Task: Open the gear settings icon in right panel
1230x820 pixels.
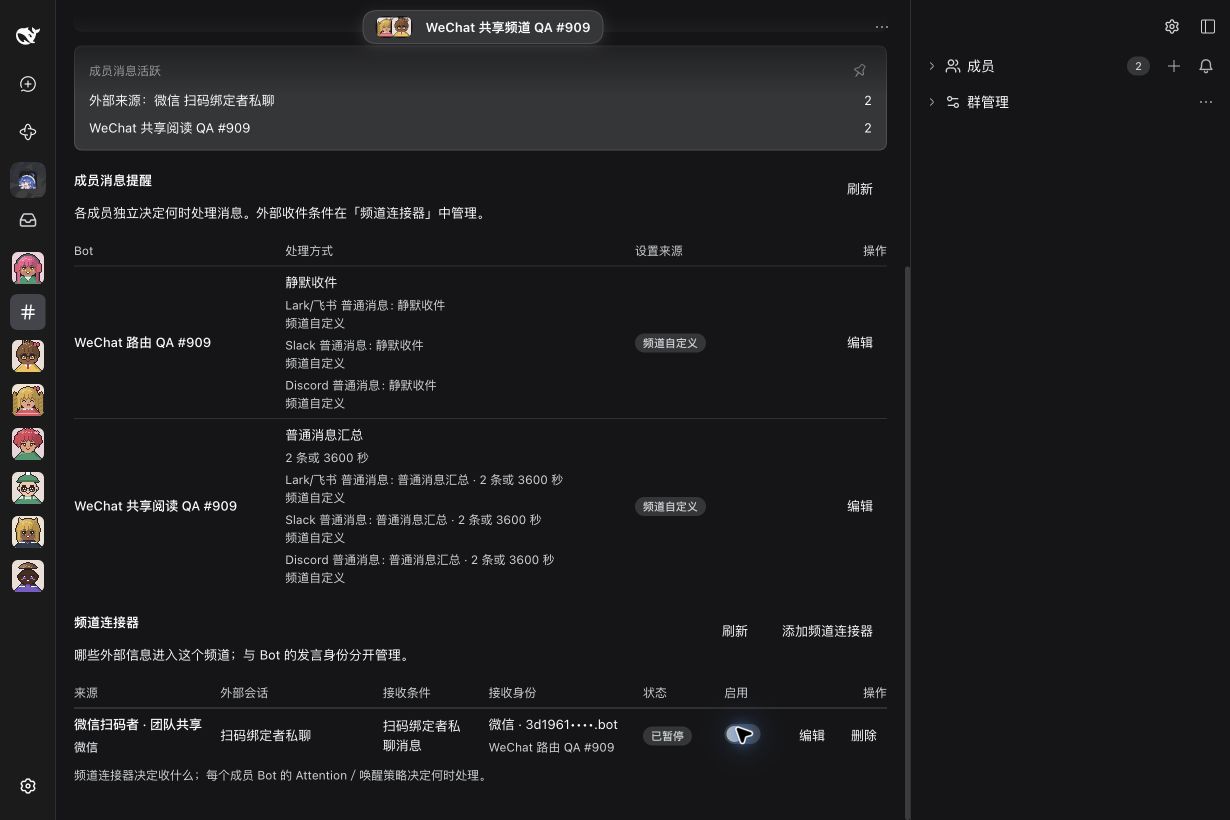Action: point(1172,27)
